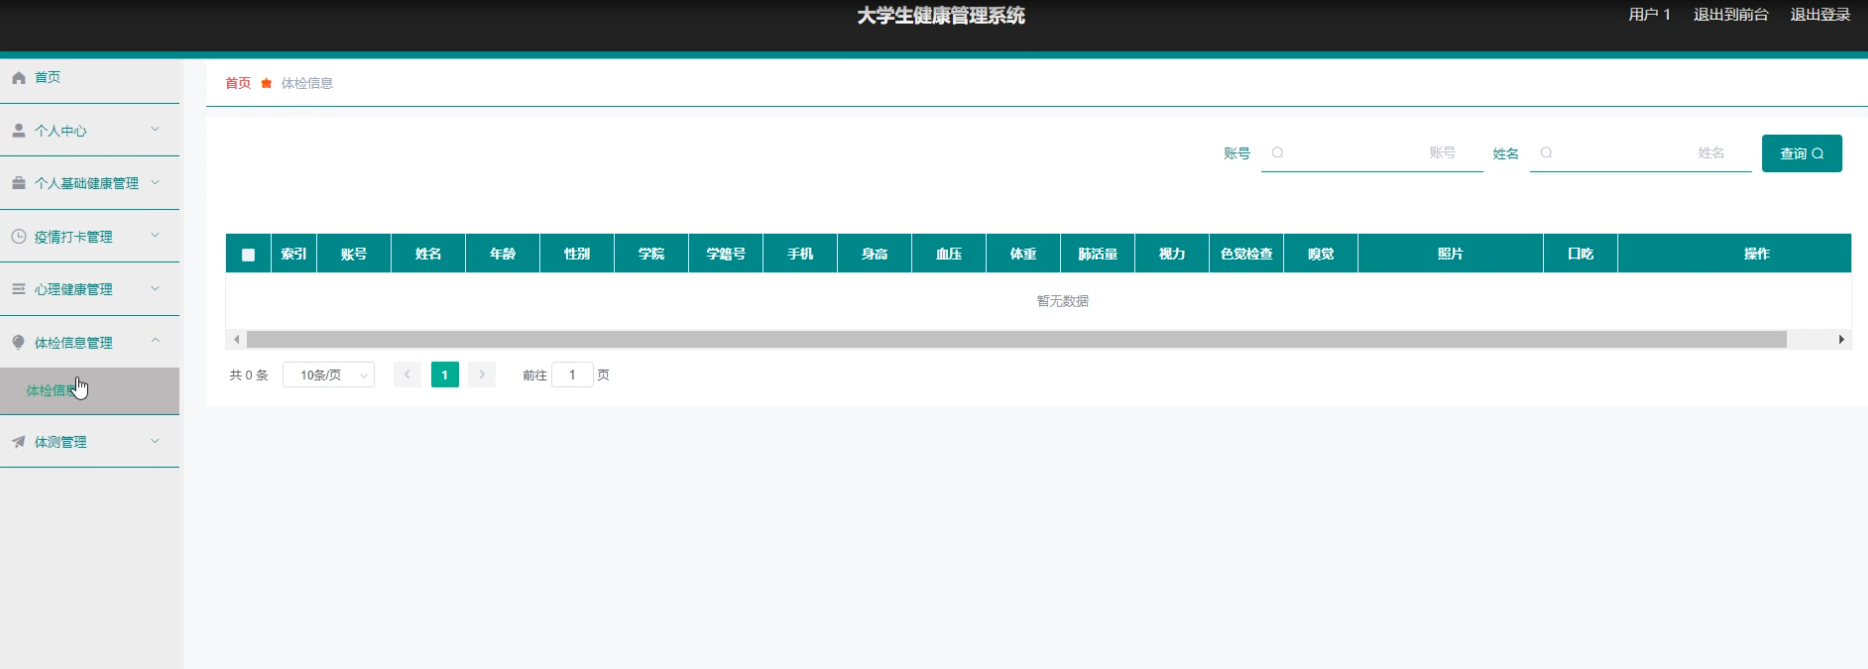Click the left arrow of the horizontal scrollbar
1868x669 pixels.
[236, 340]
